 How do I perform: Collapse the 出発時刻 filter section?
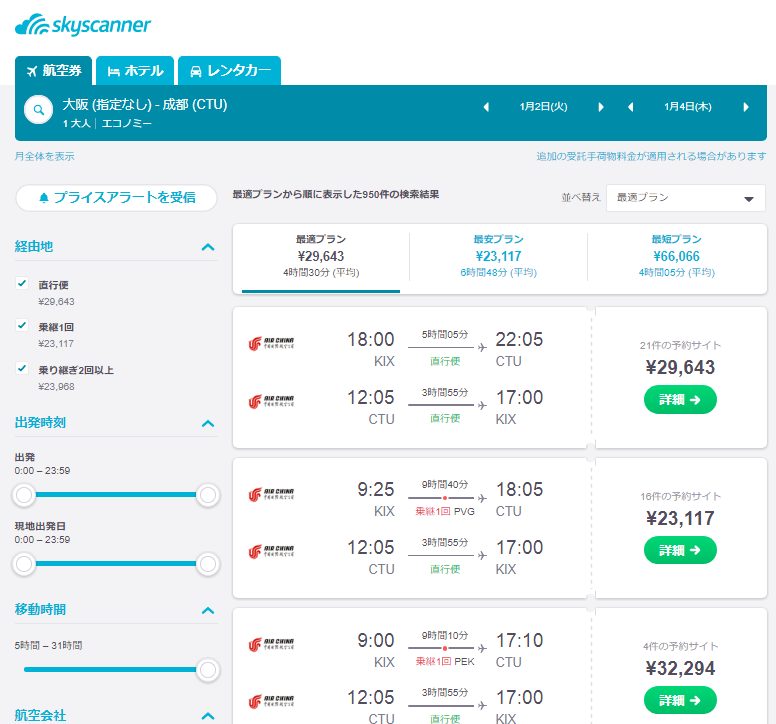tap(208, 424)
